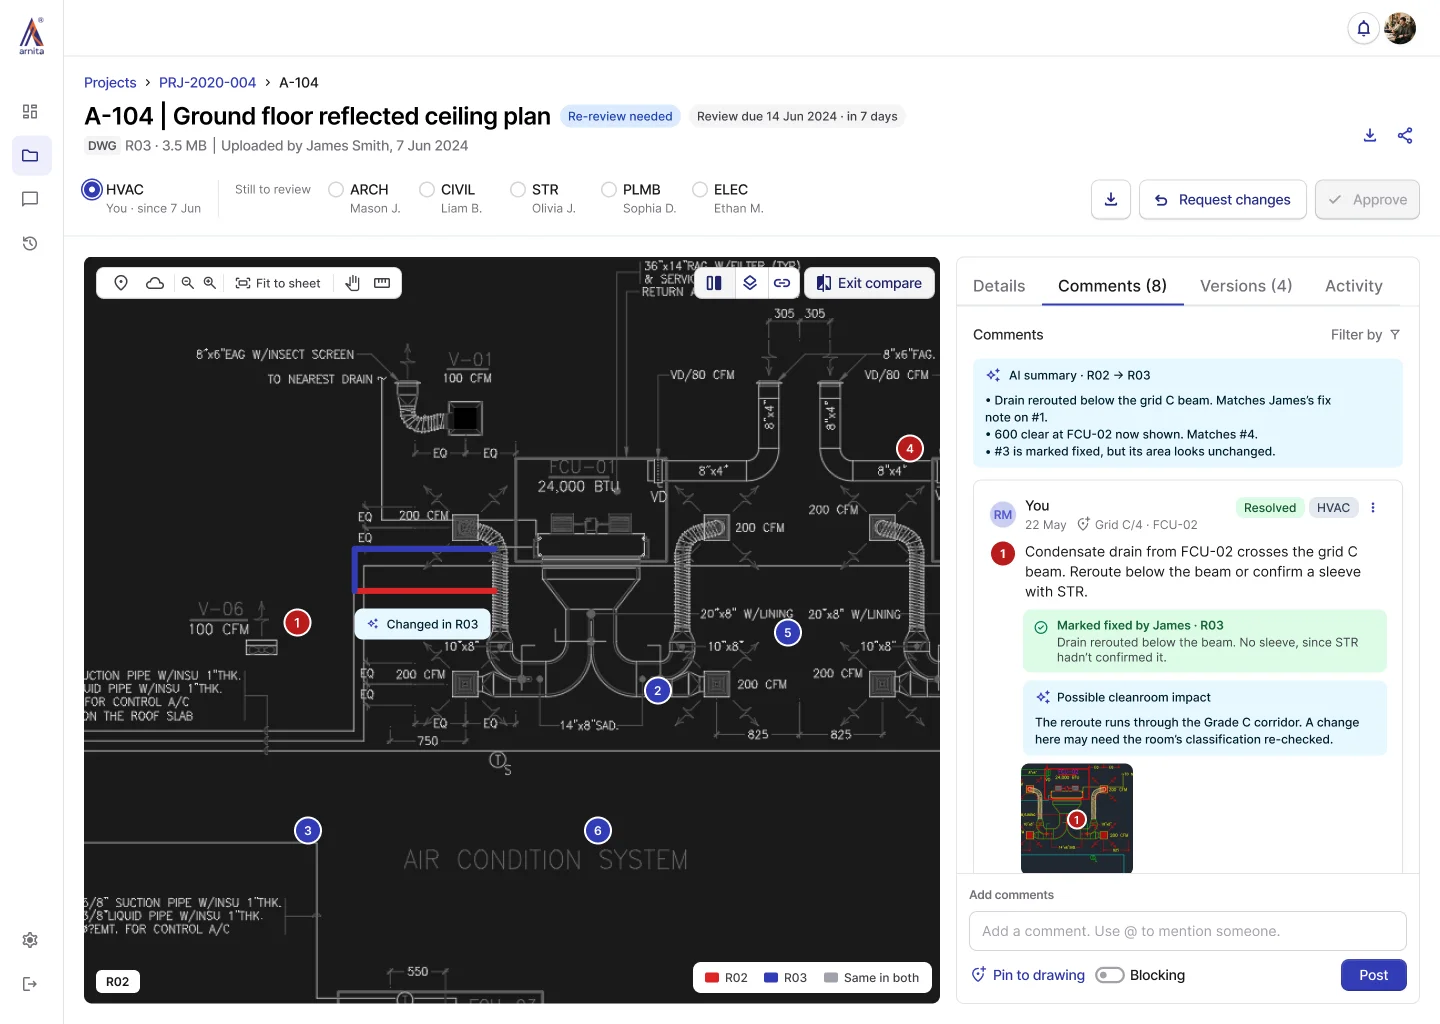Post the comment
The height and width of the screenshot is (1024, 1440).
[1373, 975]
